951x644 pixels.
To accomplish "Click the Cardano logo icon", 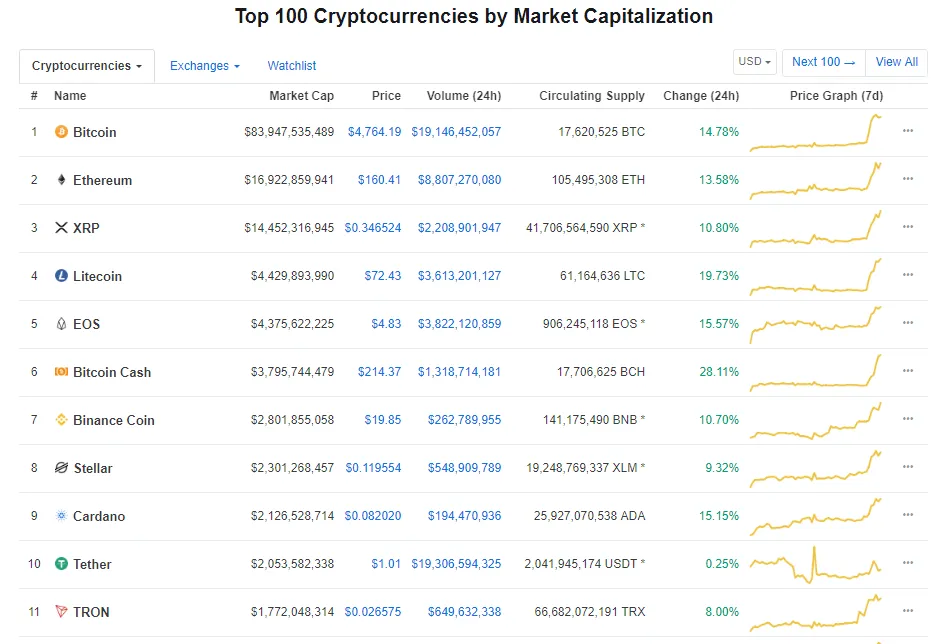I will coord(61,516).
